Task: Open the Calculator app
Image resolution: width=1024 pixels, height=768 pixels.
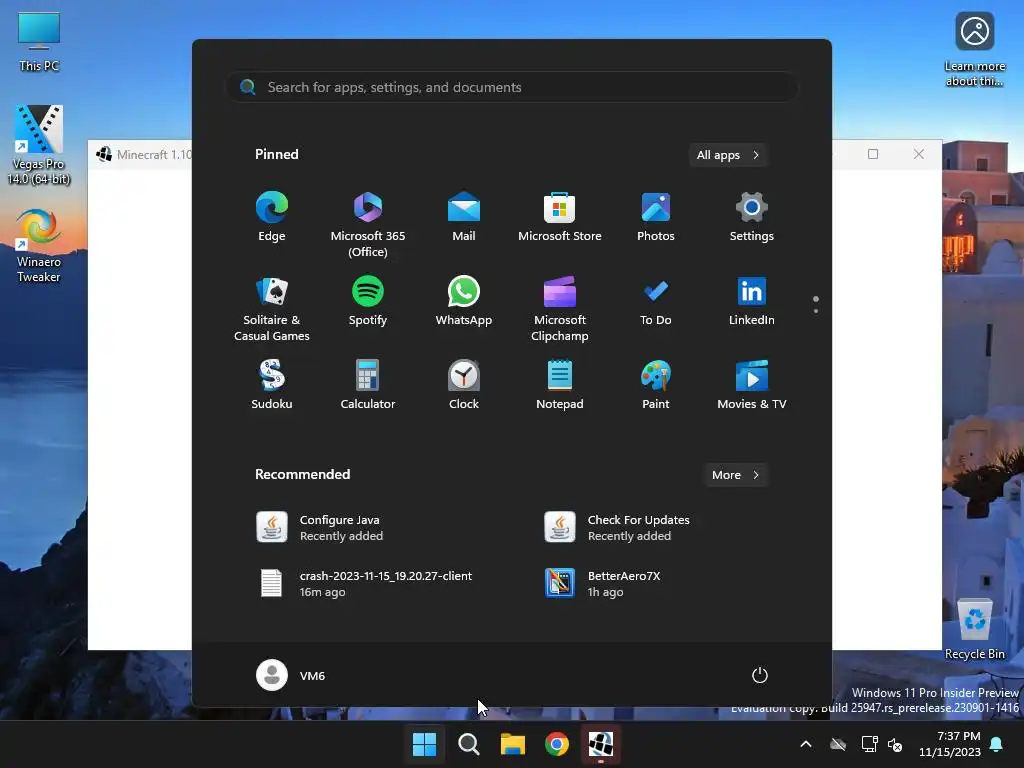Action: coord(368,385)
